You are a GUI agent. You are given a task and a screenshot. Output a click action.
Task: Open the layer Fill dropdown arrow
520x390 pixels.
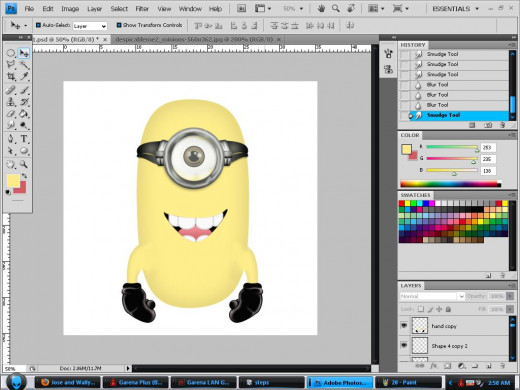[x=510, y=309]
